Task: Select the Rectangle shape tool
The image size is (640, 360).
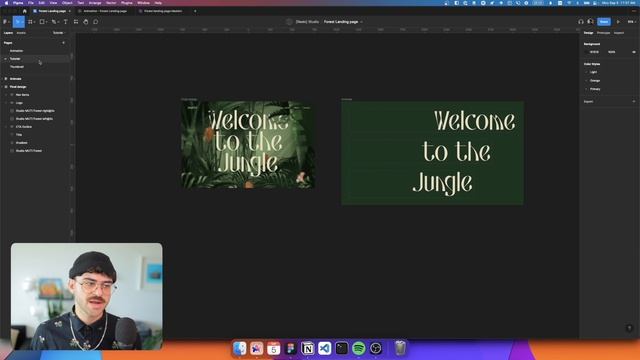Action: tap(42, 22)
